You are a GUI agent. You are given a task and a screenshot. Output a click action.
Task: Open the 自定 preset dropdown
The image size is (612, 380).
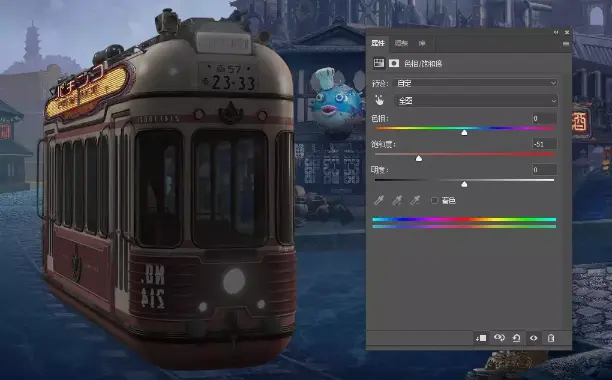coord(475,83)
